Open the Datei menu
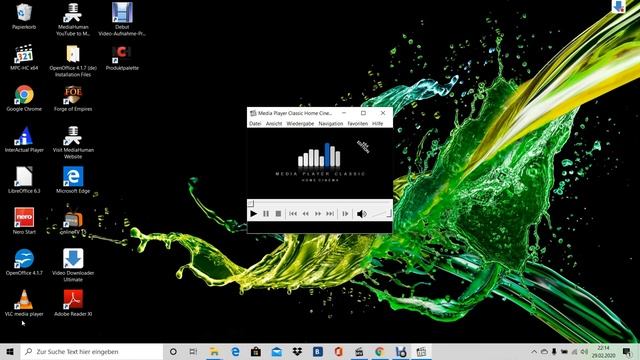Image resolution: width=640 pixels, height=360 pixels. pos(255,123)
